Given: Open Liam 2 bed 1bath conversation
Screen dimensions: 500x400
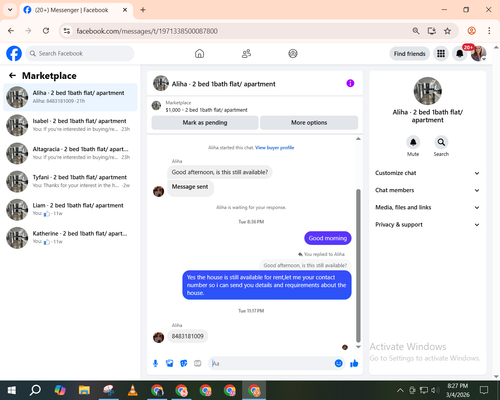Looking at the screenshot, I should 70,209.
